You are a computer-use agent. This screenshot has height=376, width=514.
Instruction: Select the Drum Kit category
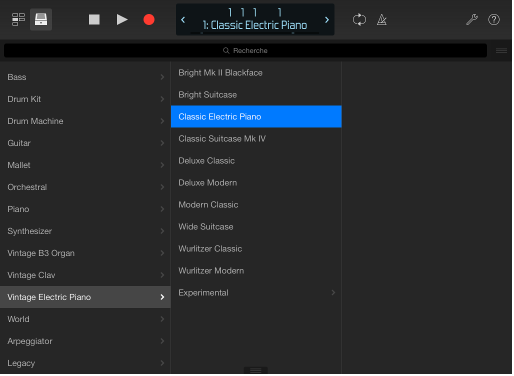(x=85, y=99)
